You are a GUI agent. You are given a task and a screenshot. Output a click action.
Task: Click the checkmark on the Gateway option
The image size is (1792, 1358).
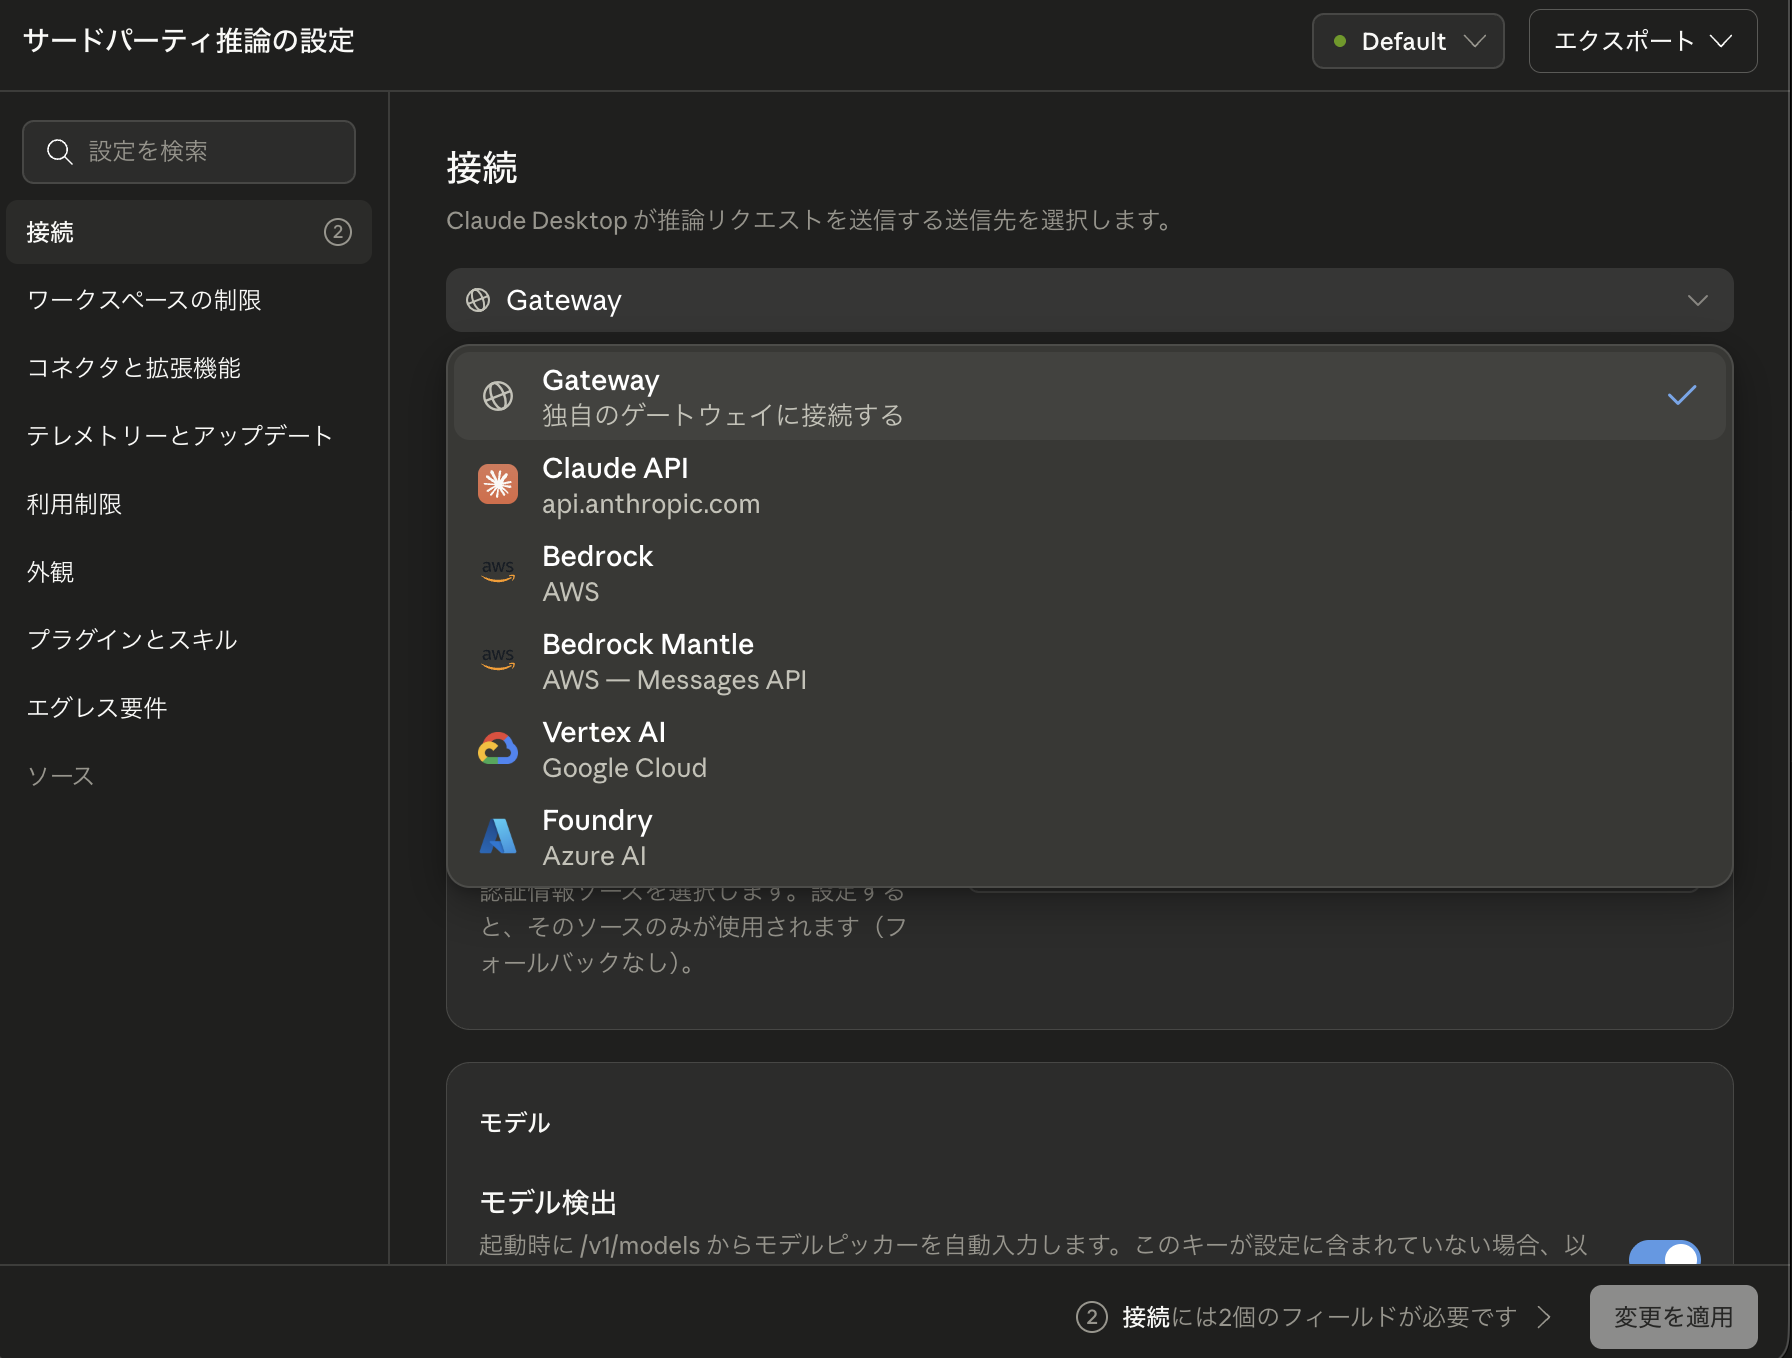tap(1682, 396)
